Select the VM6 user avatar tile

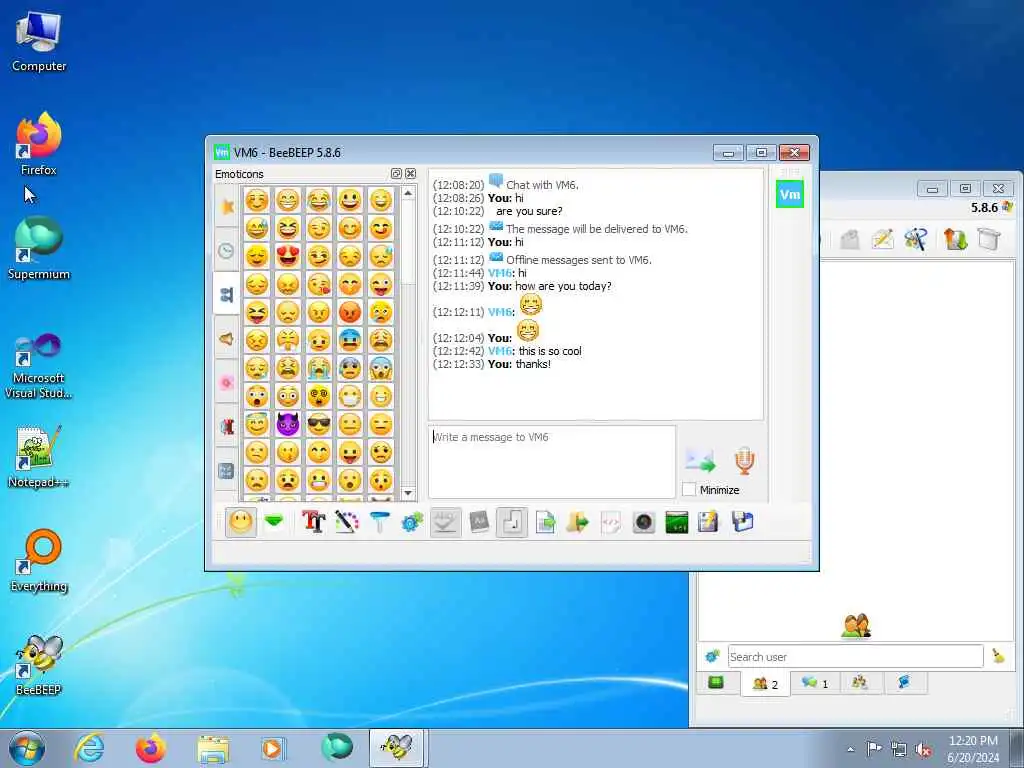(790, 195)
